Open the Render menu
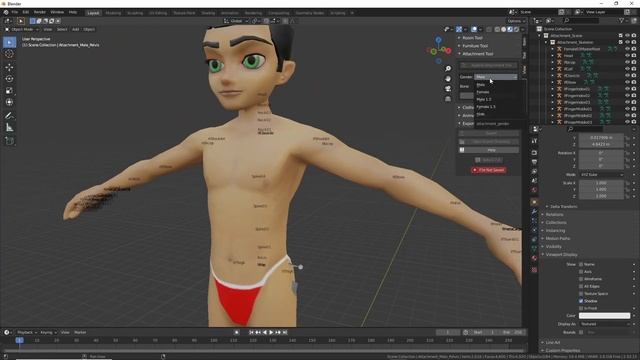The height and width of the screenshot is (360, 640). click(40, 13)
